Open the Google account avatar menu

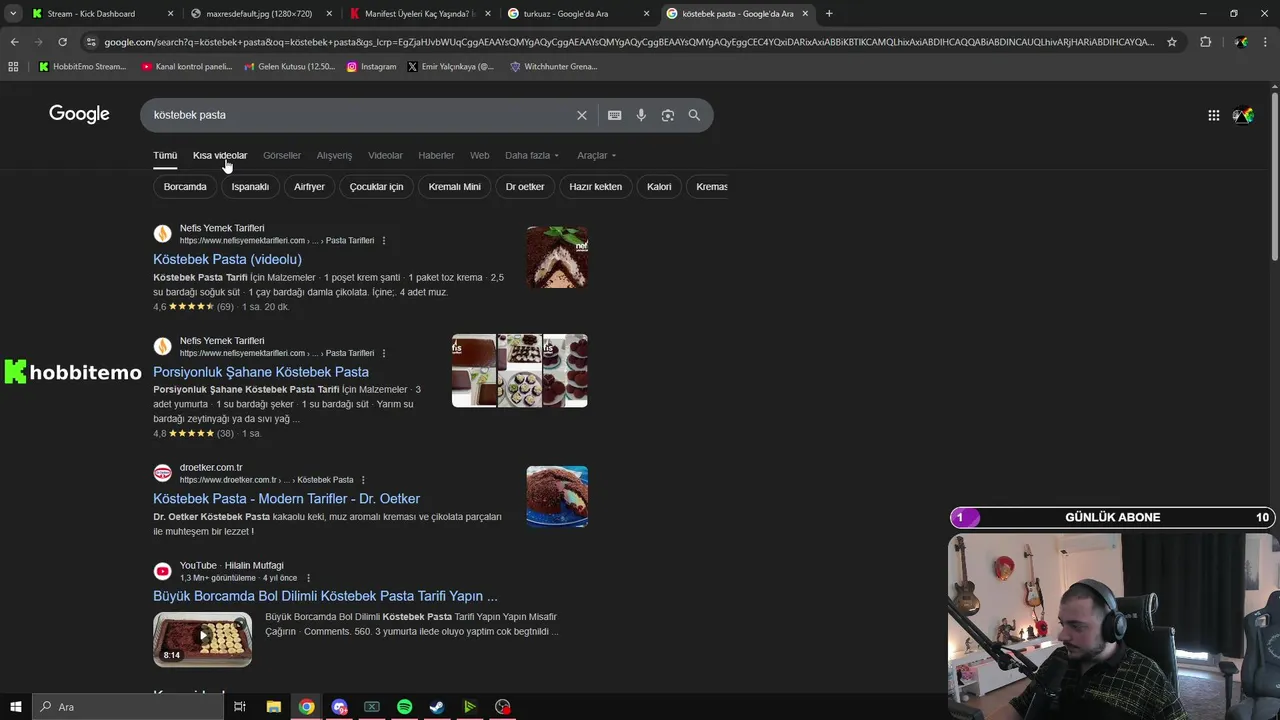(x=1243, y=115)
